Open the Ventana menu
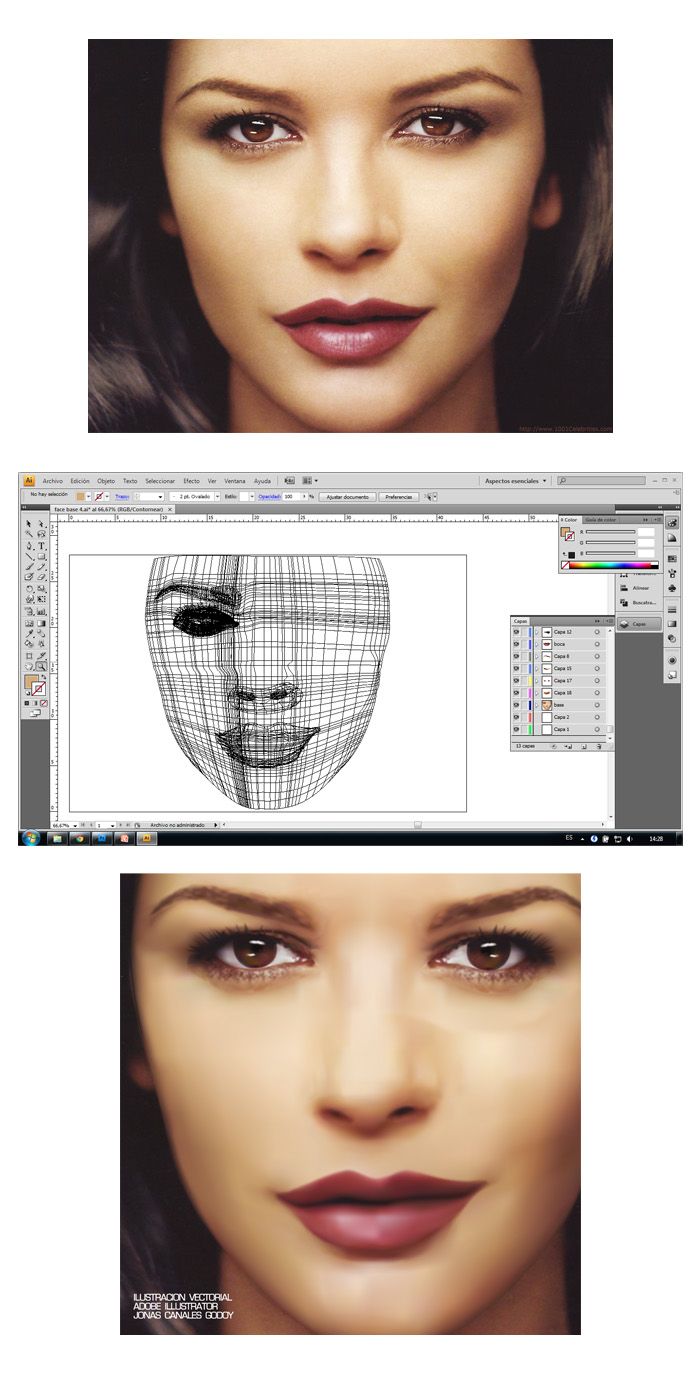 [234, 480]
